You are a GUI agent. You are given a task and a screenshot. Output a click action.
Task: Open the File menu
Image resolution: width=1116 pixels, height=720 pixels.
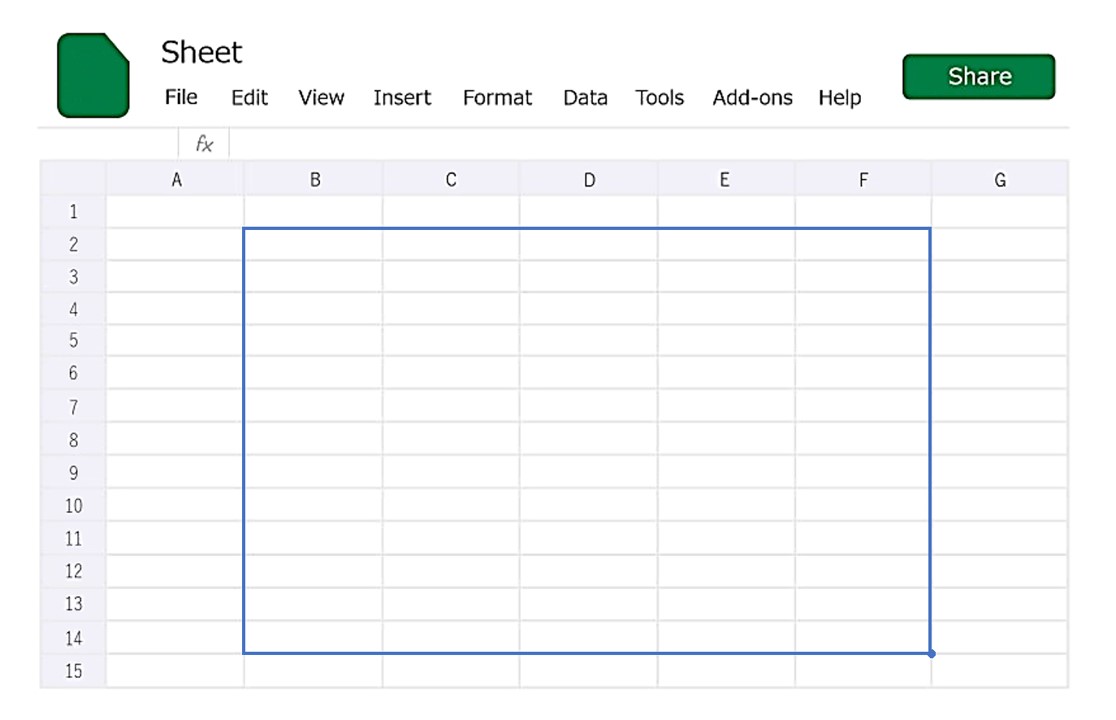181,97
